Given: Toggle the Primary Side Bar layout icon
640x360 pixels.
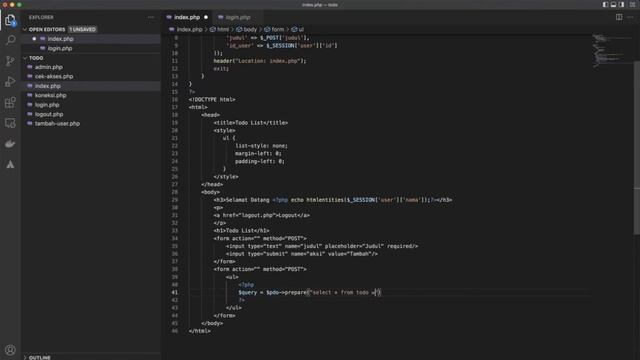Looking at the screenshot, I should tap(605, 4).
